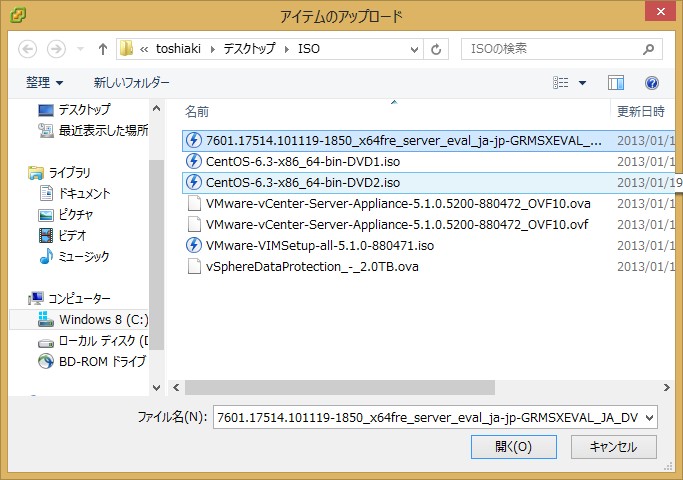Refresh the ISO folder view
The width and height of the screenshot is (683, 480).
click(436, 50)
